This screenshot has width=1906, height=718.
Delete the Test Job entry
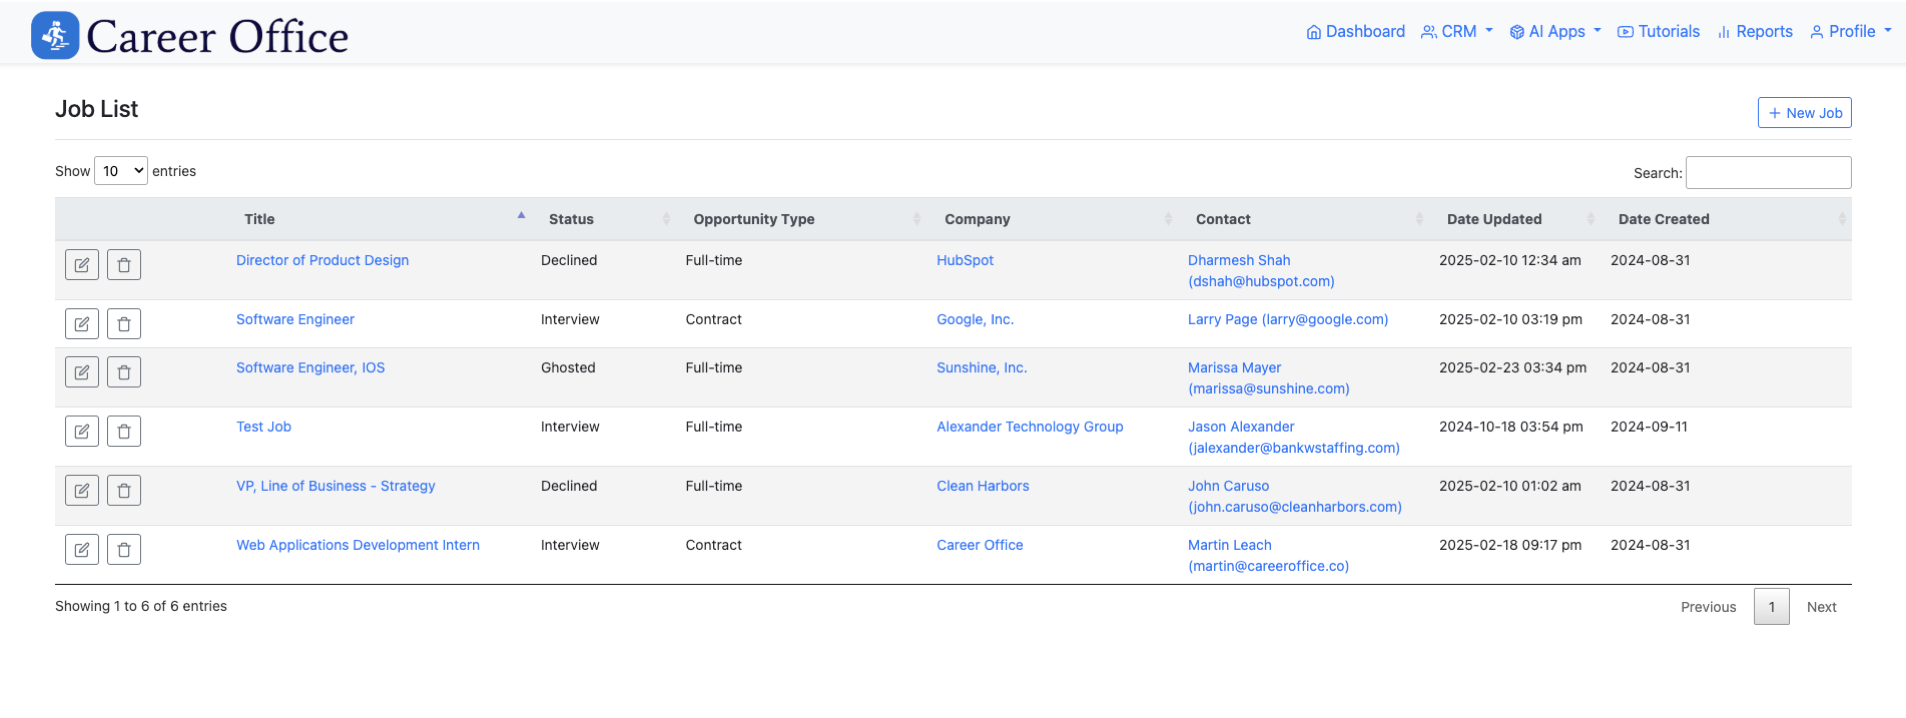[x=124, y=431]
